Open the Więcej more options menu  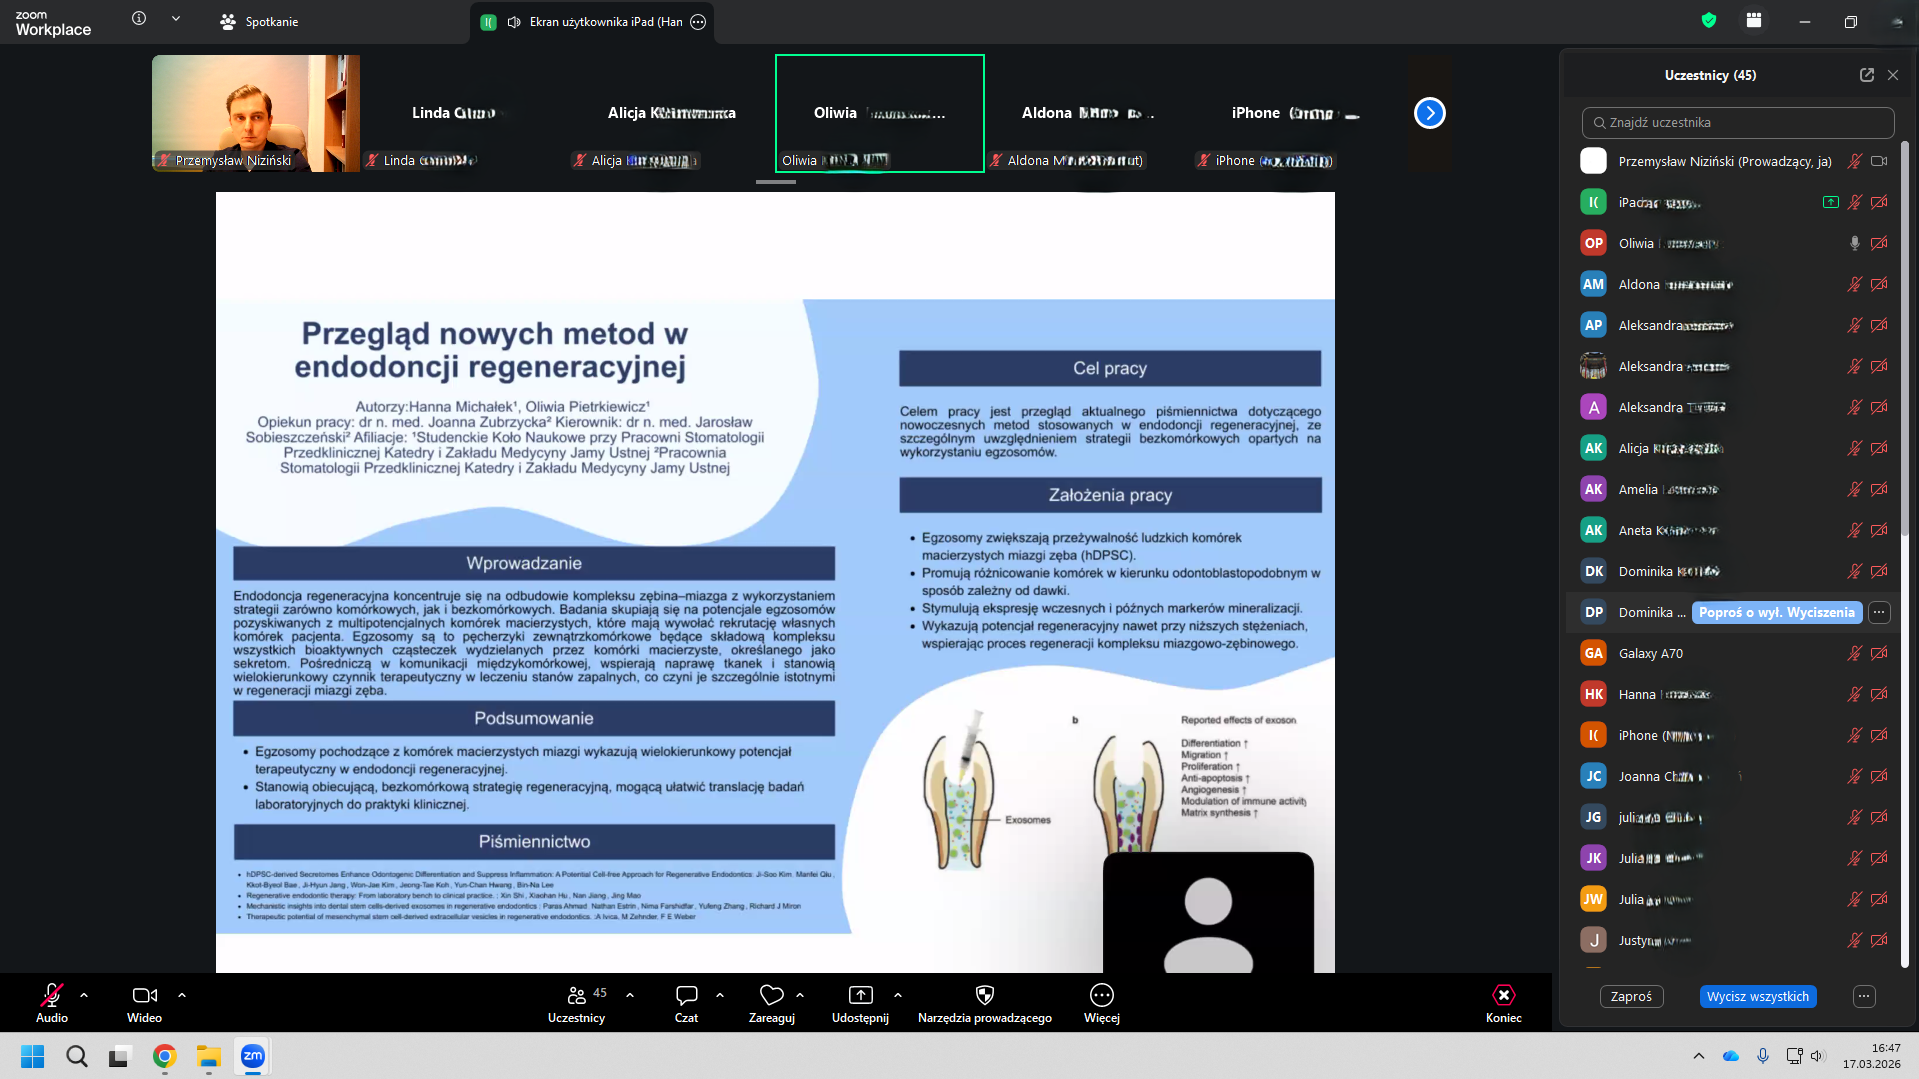pos(1101,1003)
